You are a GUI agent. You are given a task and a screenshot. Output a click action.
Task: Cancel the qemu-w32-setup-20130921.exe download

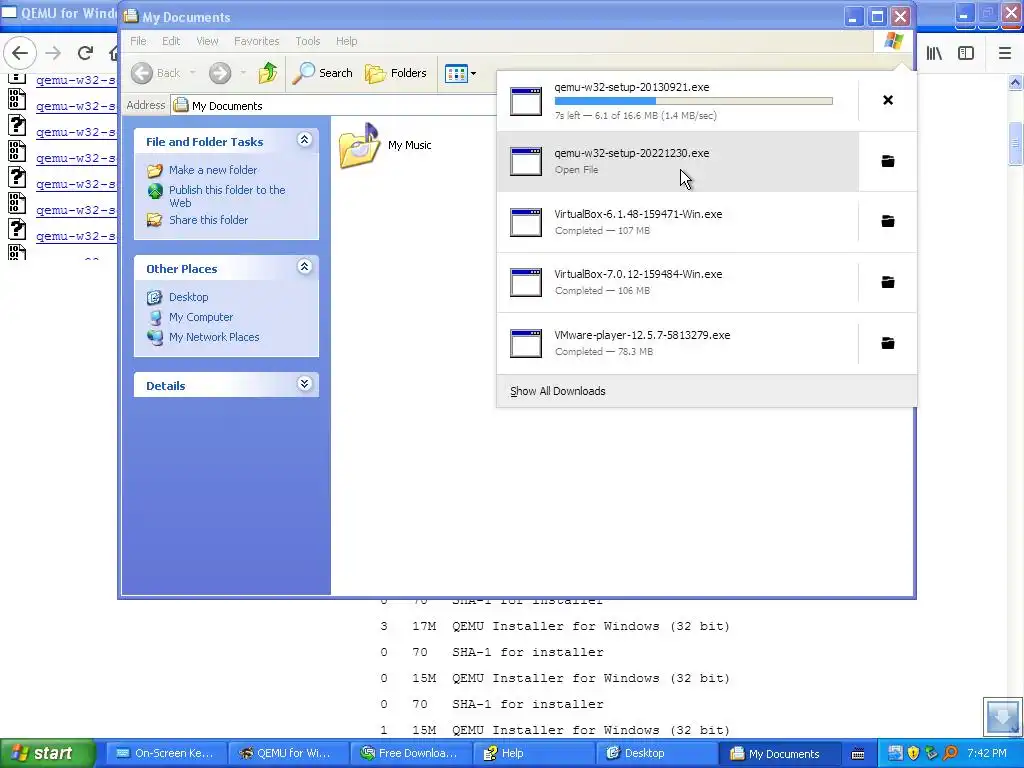click(x=888, y=100)
